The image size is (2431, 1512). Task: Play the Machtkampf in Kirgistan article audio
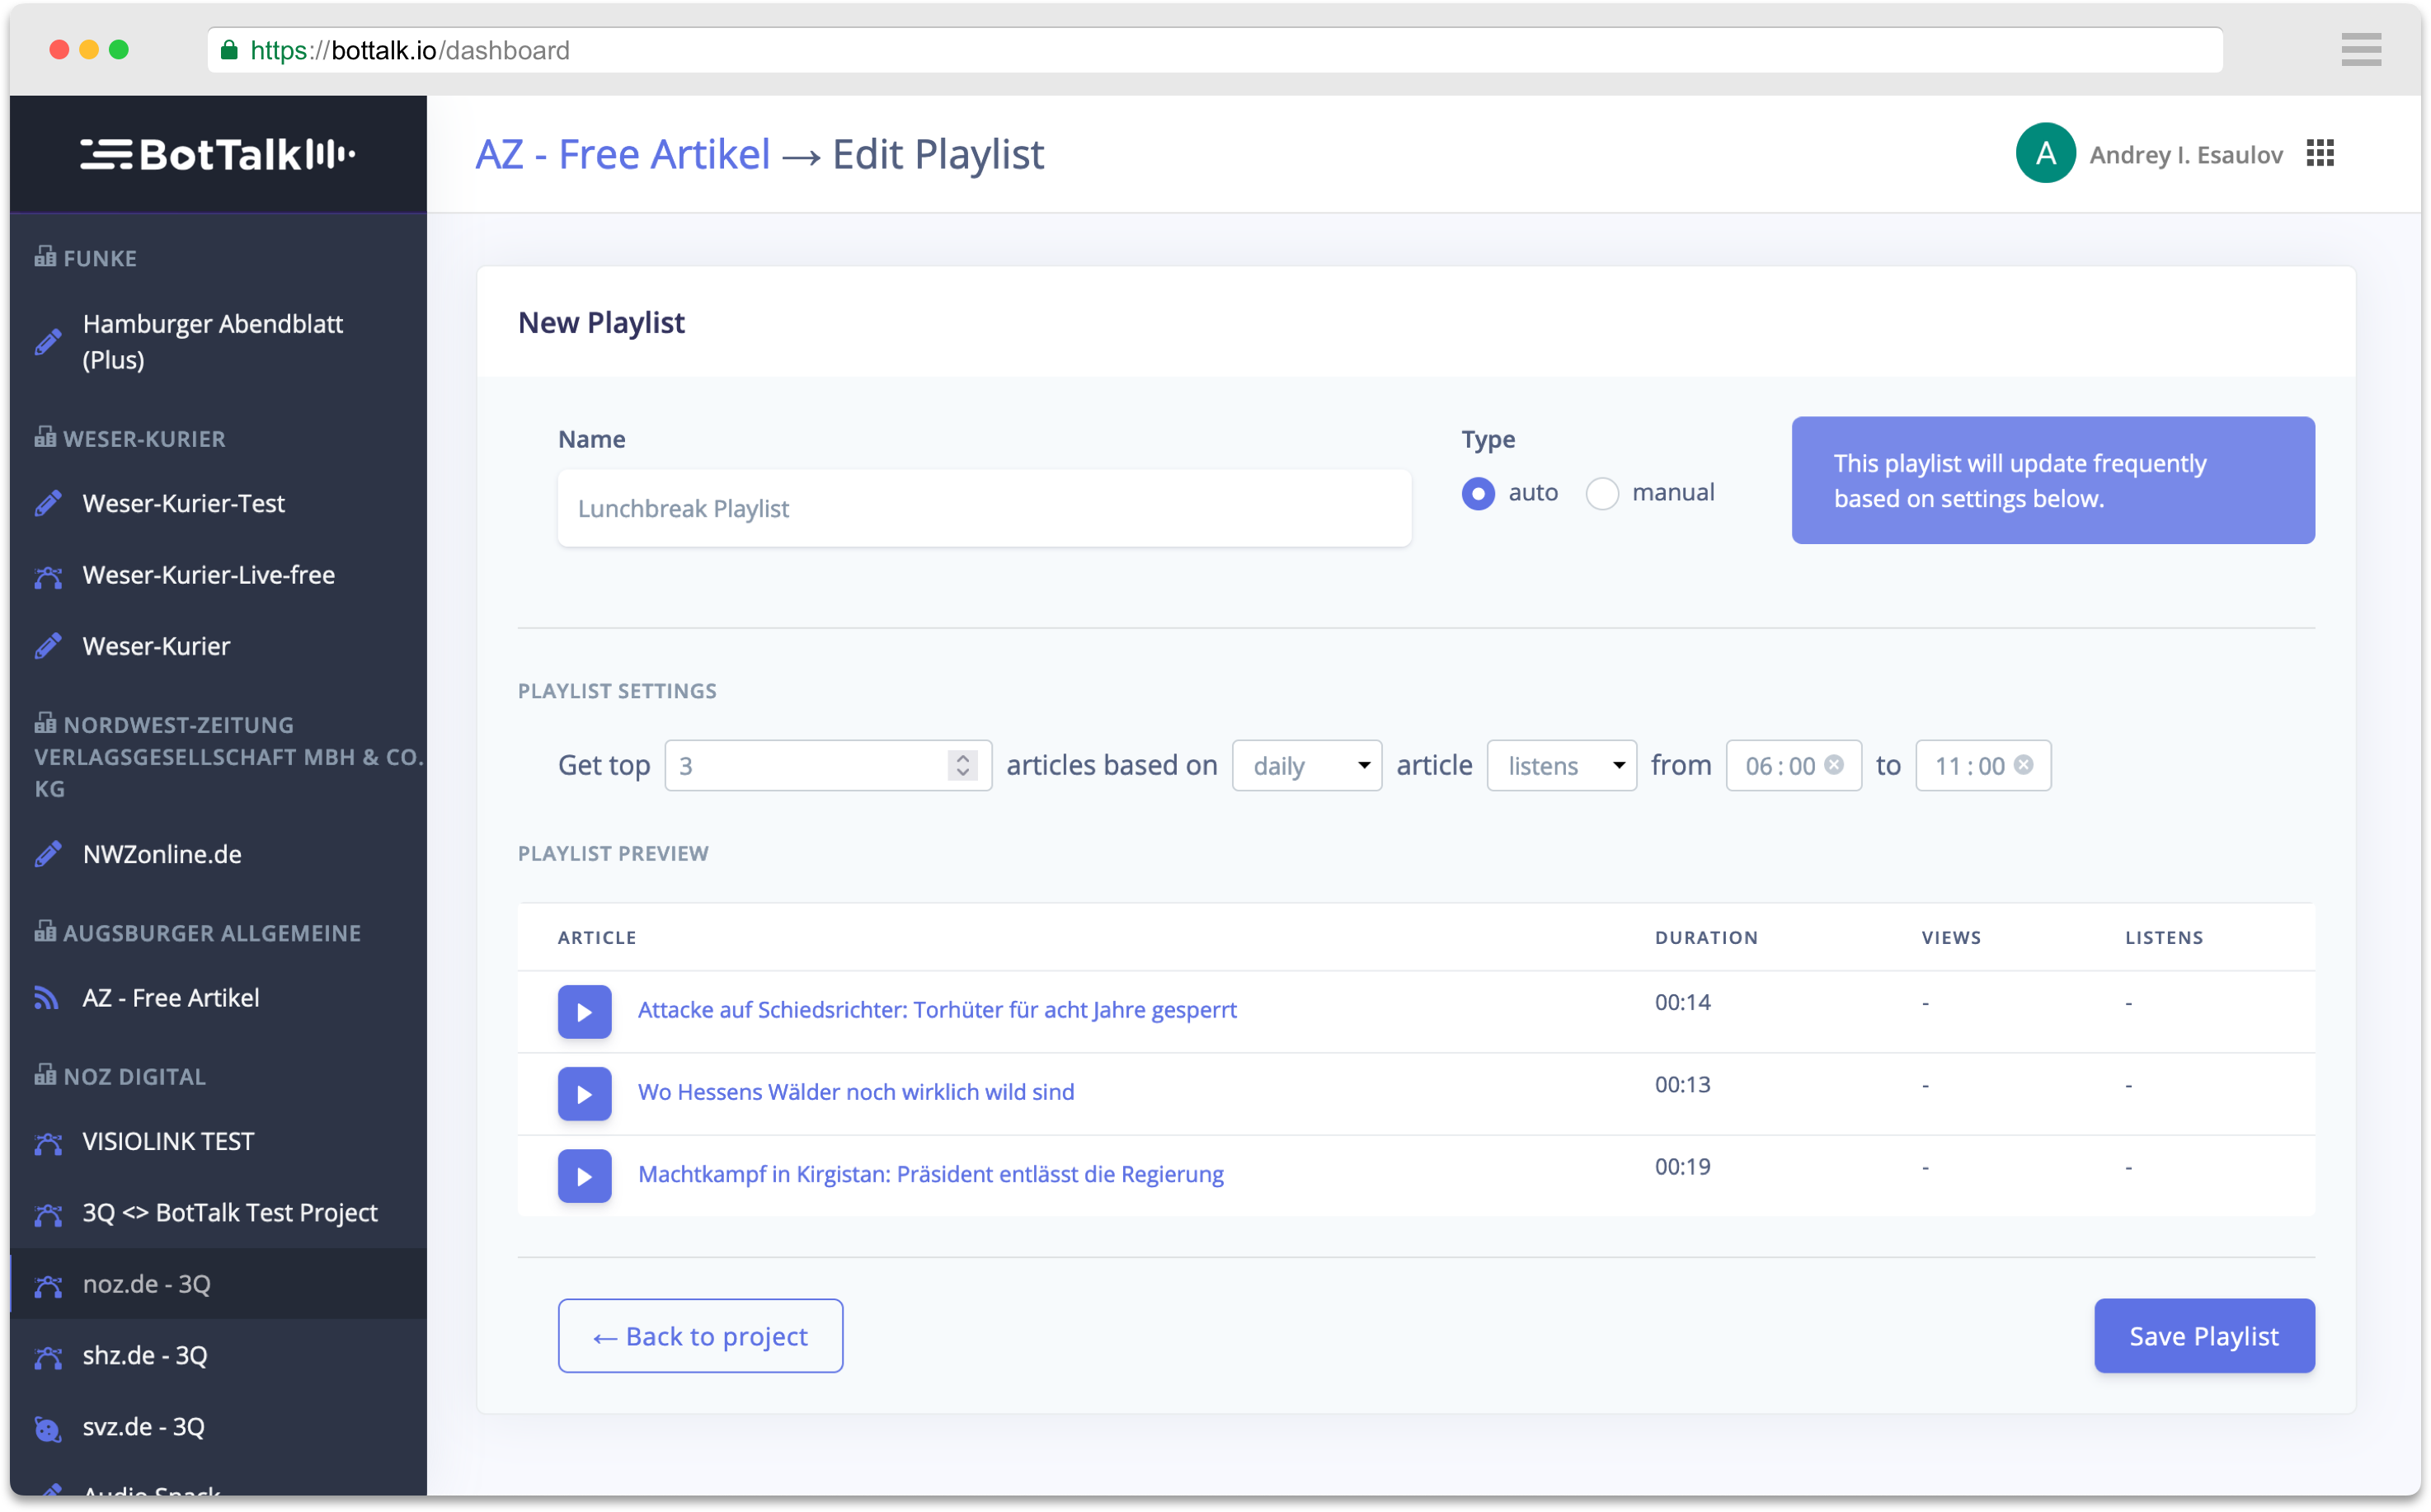584,1175
